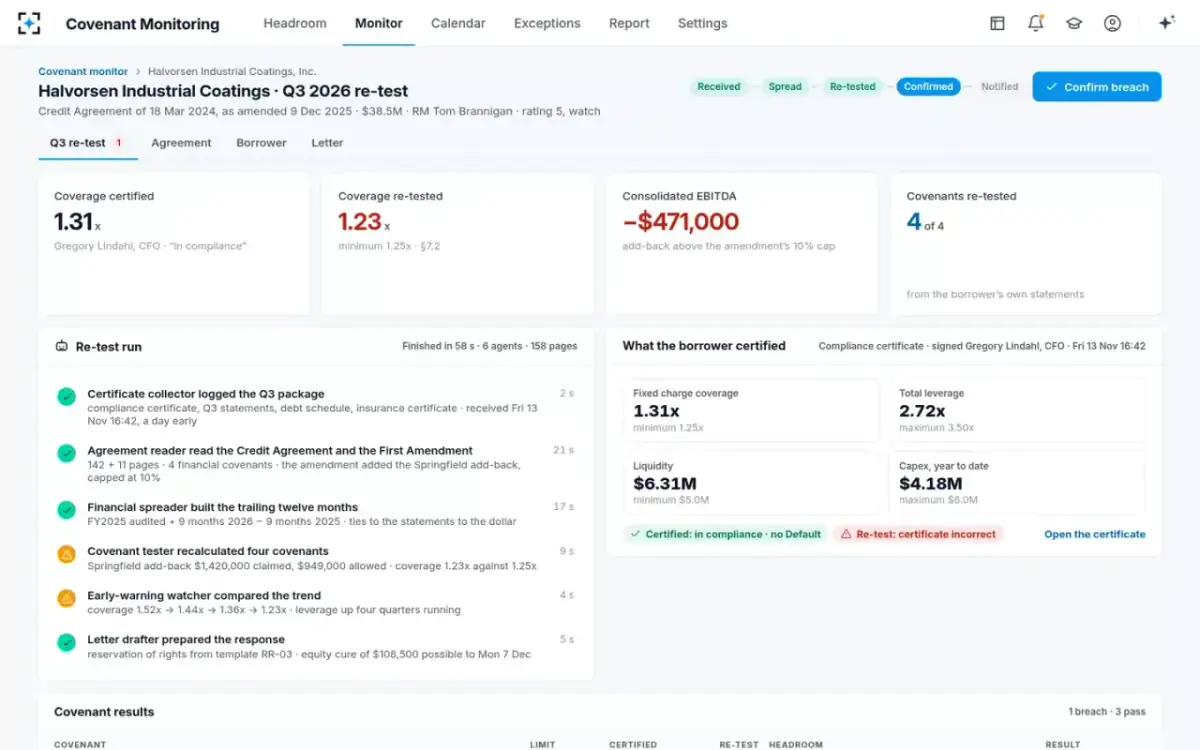Switch to the Letter tab
1200x750 pixels.
[x=327, y=143]
